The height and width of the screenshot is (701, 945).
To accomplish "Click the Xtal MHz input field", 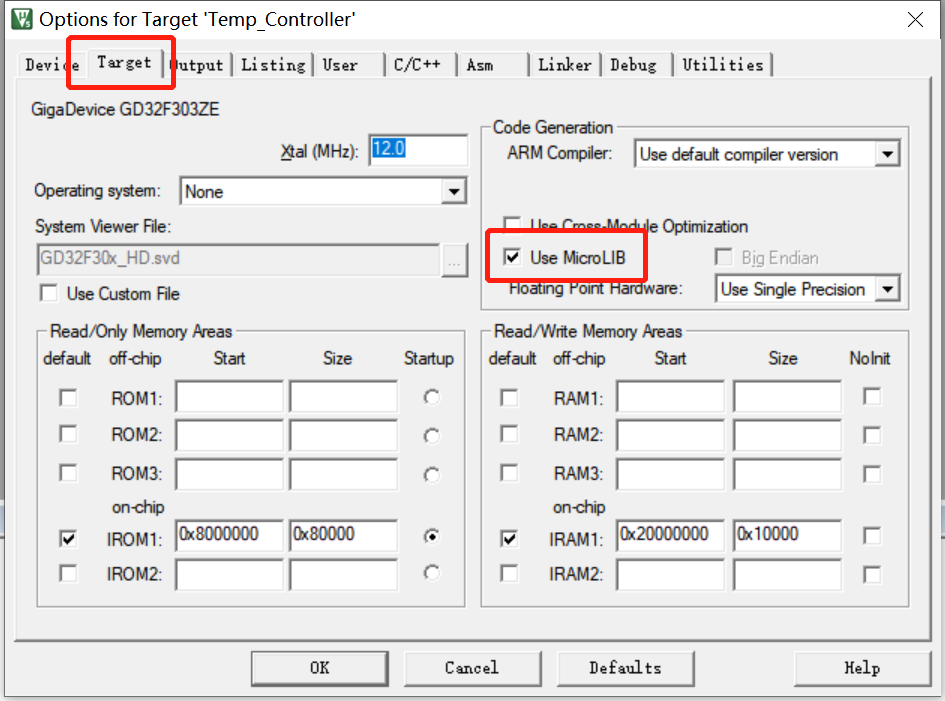I will coord(417,149).
